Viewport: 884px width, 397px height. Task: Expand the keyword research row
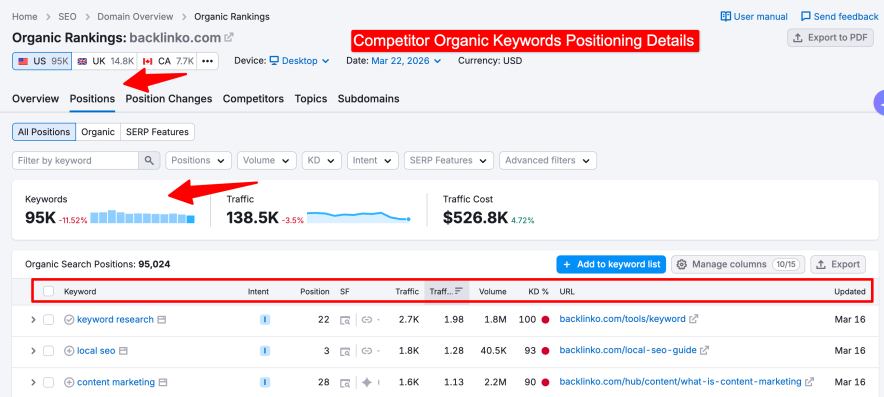click(x=33, y=320)
